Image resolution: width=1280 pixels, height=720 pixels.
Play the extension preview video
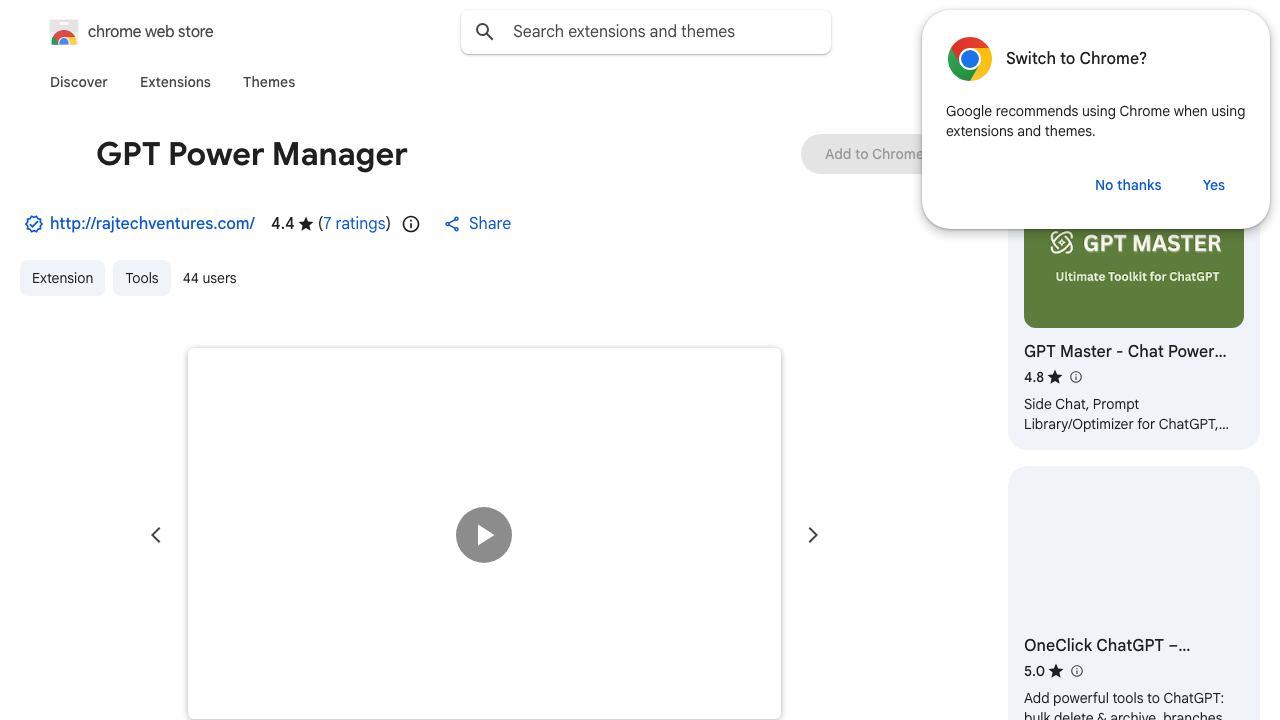(x=484, y=535)
